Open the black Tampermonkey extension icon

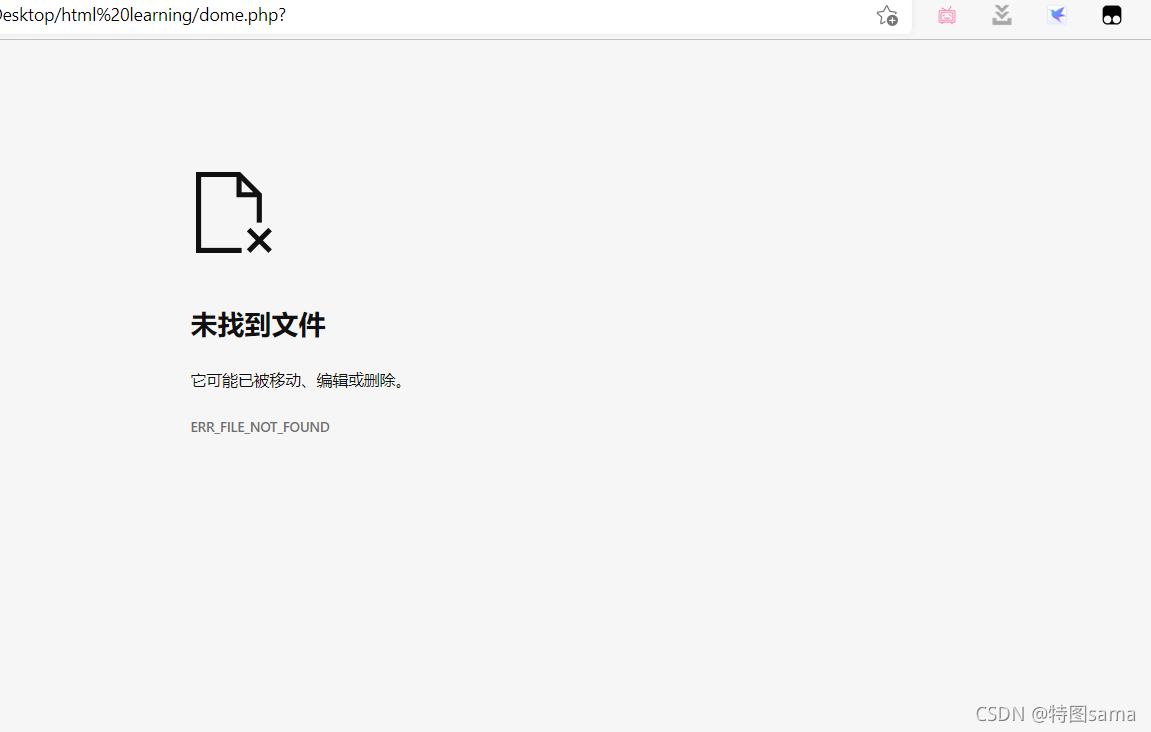[1111, 16]
